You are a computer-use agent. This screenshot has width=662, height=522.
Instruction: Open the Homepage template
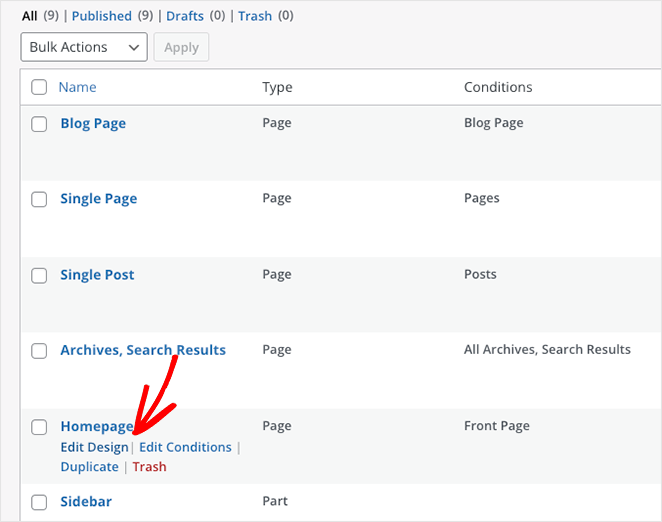(x=97, y=427)
